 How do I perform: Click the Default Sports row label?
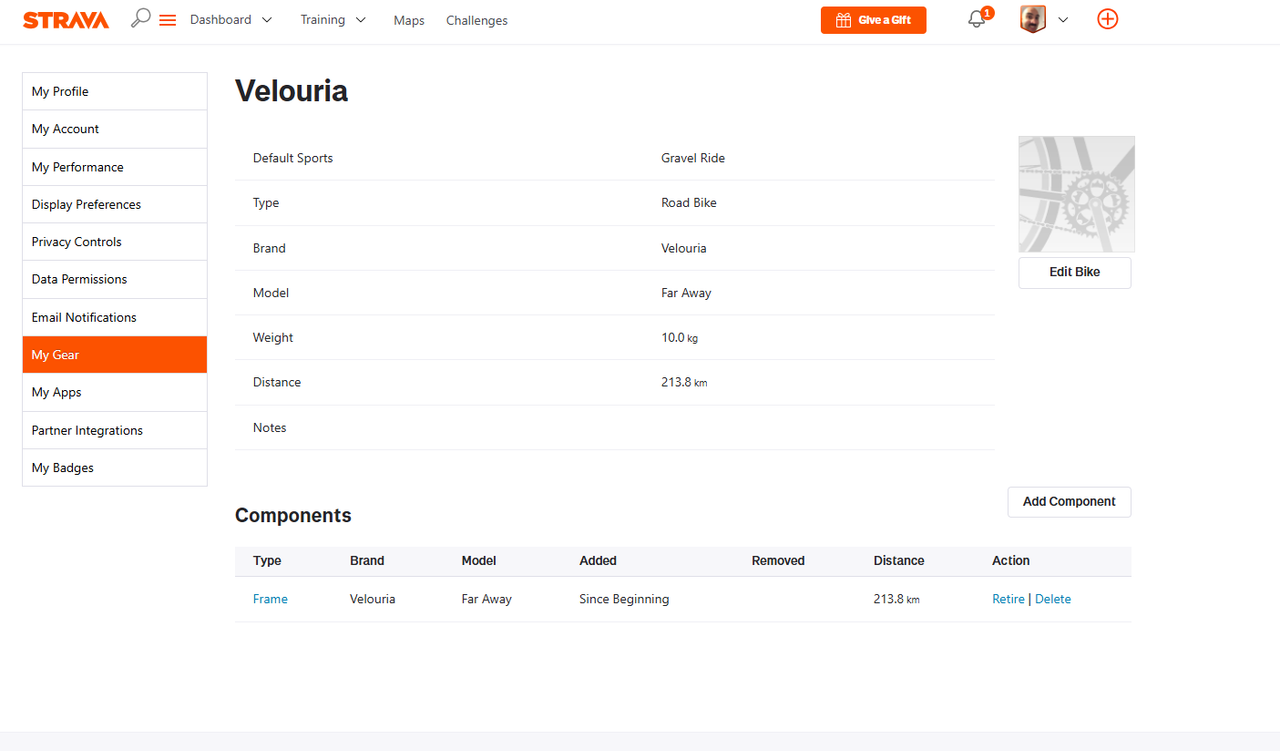click(x=293, y=158)
